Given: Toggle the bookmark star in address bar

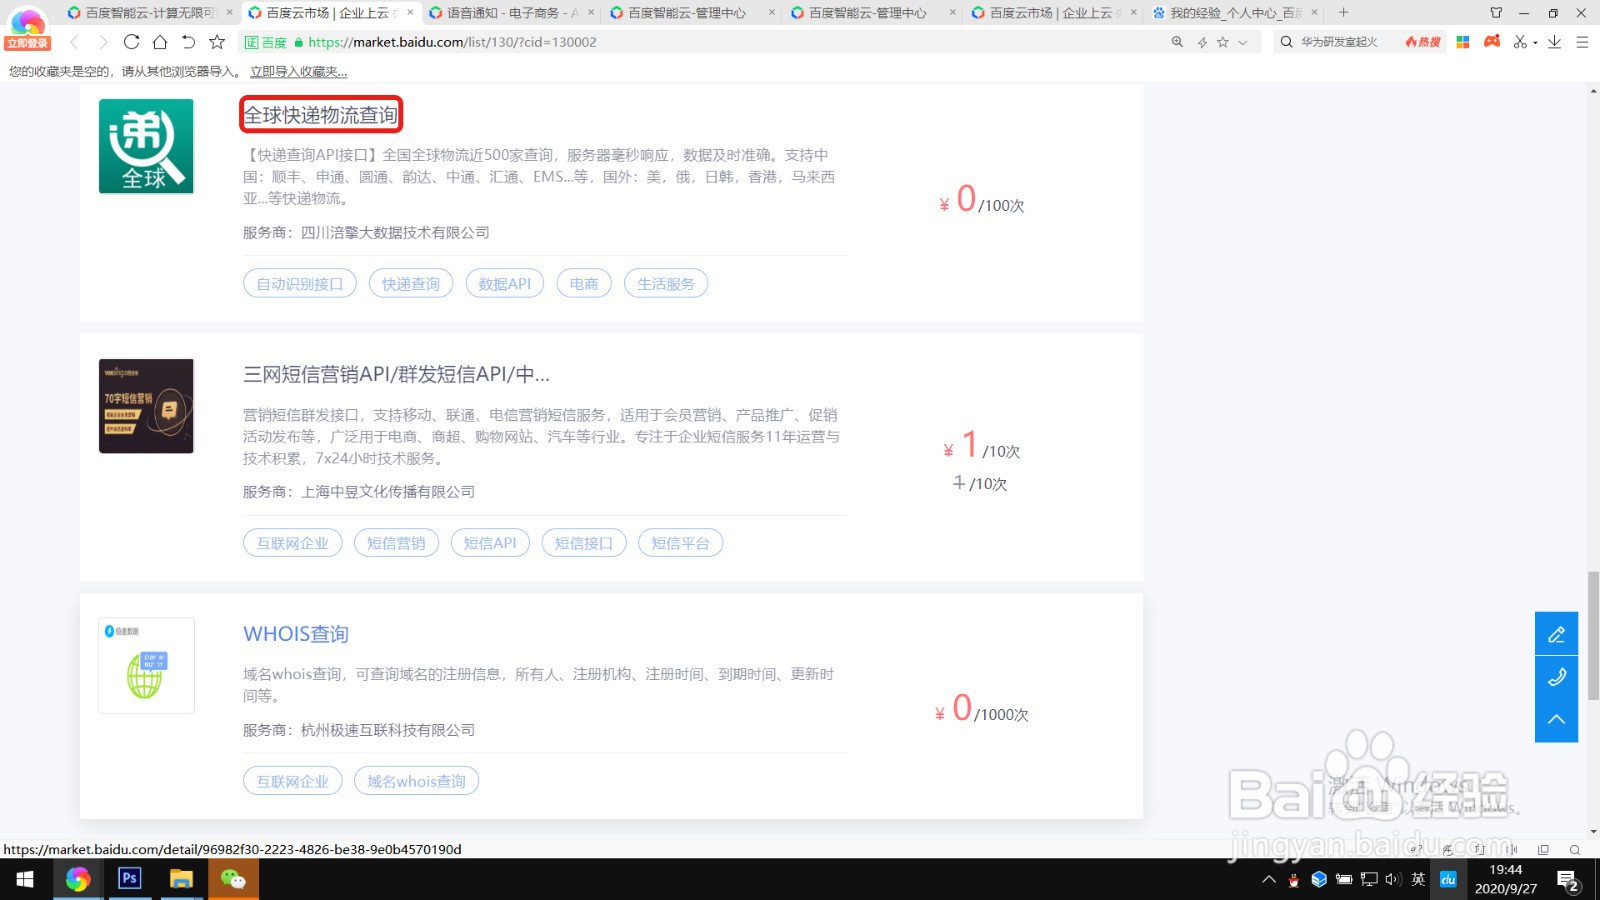Looking at the screenshot, I should pyautogui.click(x=1222, y=42).
